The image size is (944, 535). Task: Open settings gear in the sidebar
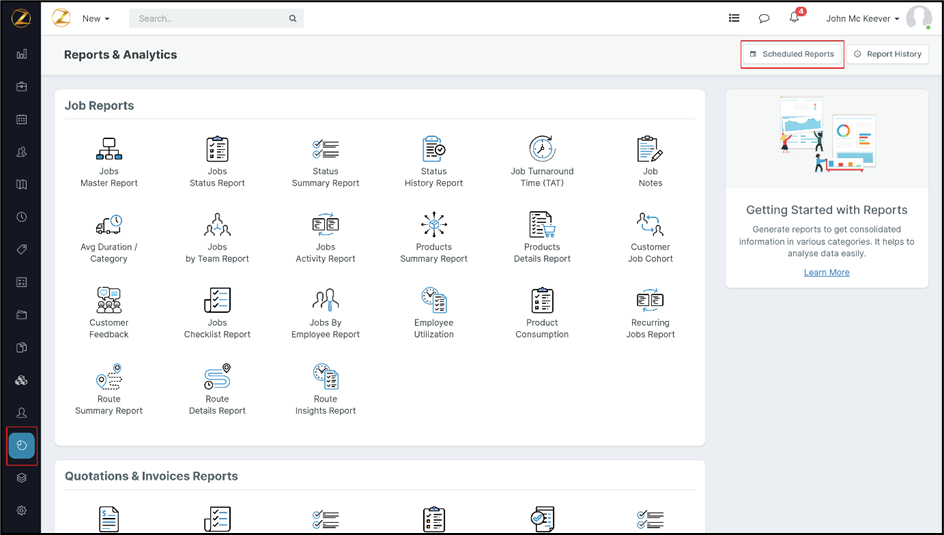point(22,510)
